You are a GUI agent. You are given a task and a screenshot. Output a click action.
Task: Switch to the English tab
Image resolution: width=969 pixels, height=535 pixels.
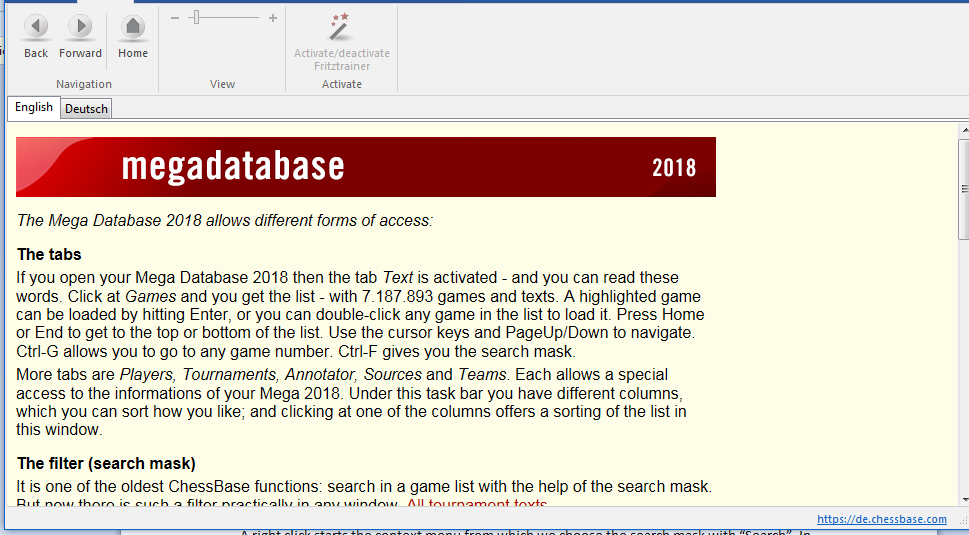(x=34, y=107)
